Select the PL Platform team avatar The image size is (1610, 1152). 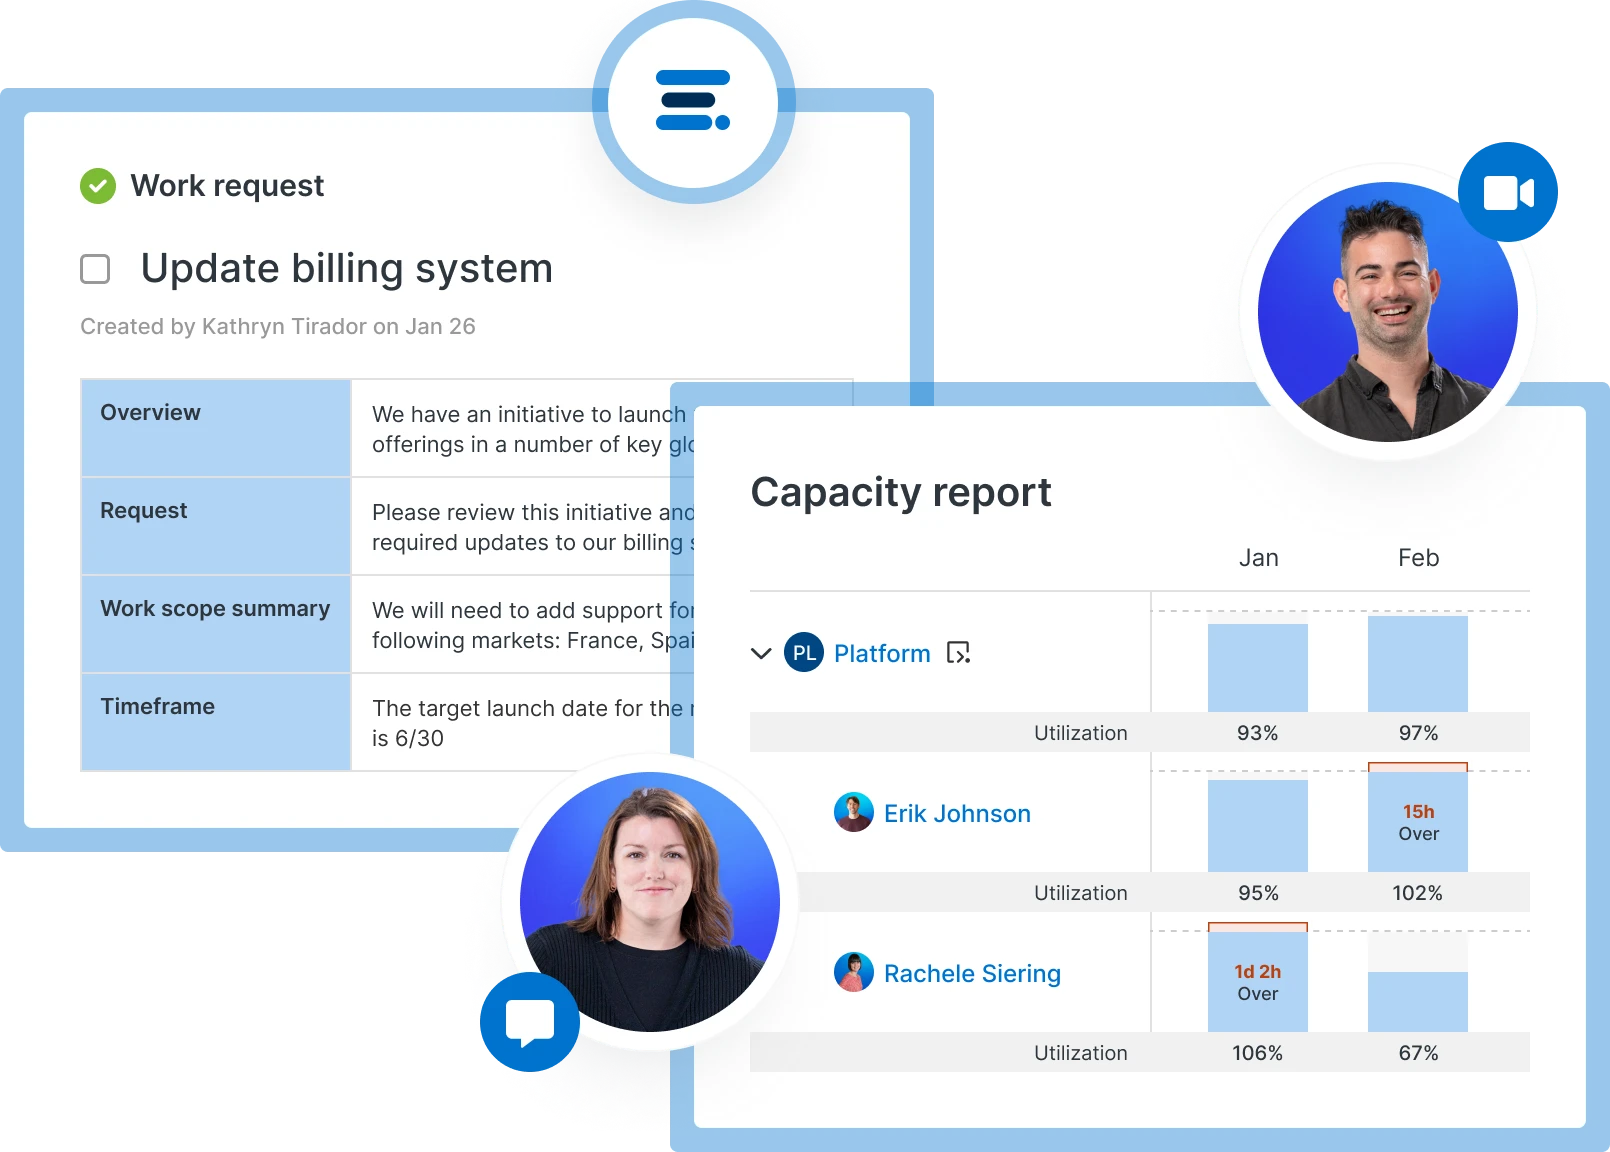(803, 653)
